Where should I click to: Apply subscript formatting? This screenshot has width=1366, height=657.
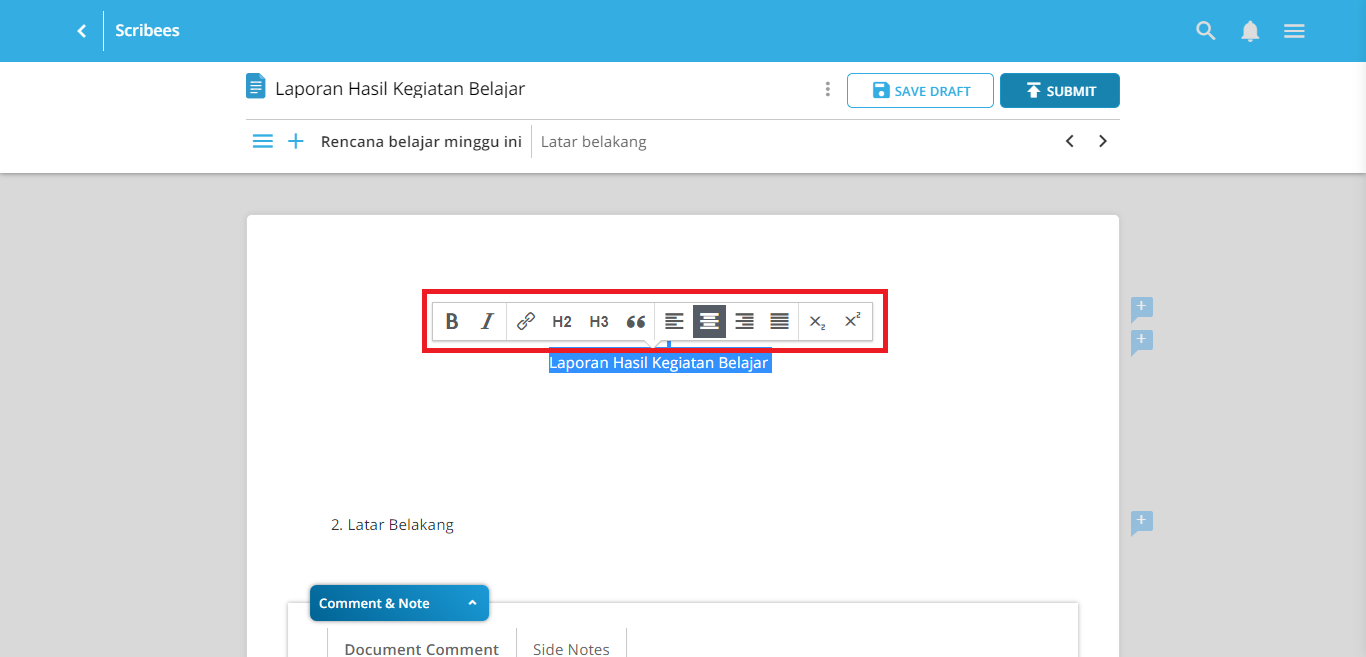[816, 321]
